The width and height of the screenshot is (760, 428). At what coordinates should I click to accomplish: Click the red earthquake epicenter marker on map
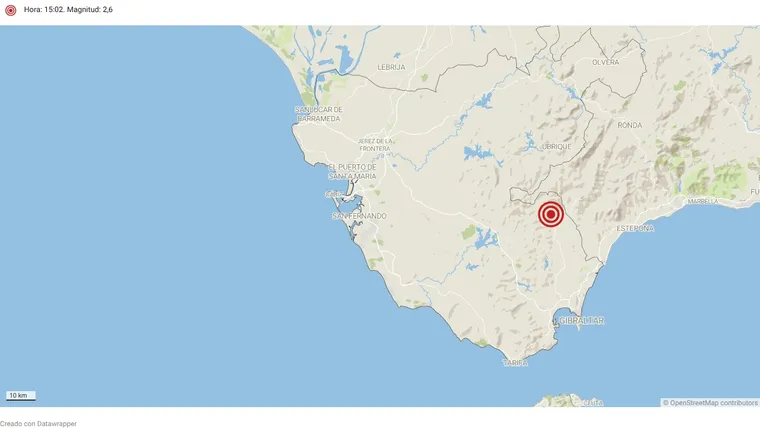(x=551, y=214)
